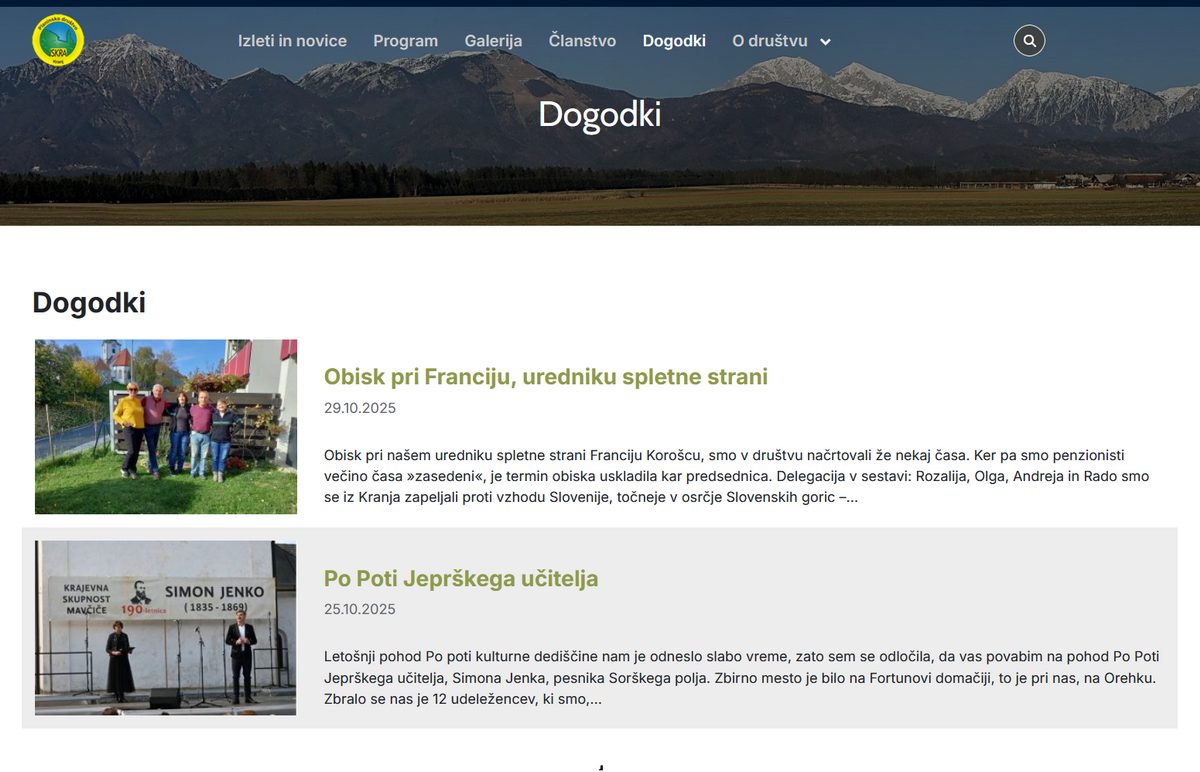This screenshot has height=772, width=1200.
Task: Go to the Program page
Action: (x=405, y=41)
